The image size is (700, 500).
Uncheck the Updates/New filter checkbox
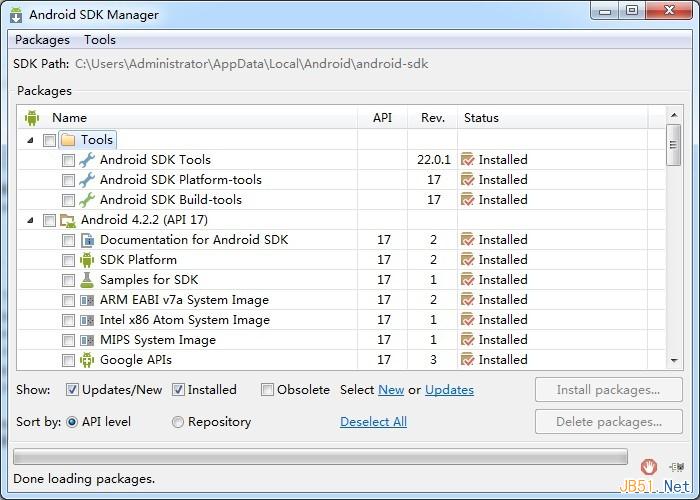[72, 390]
